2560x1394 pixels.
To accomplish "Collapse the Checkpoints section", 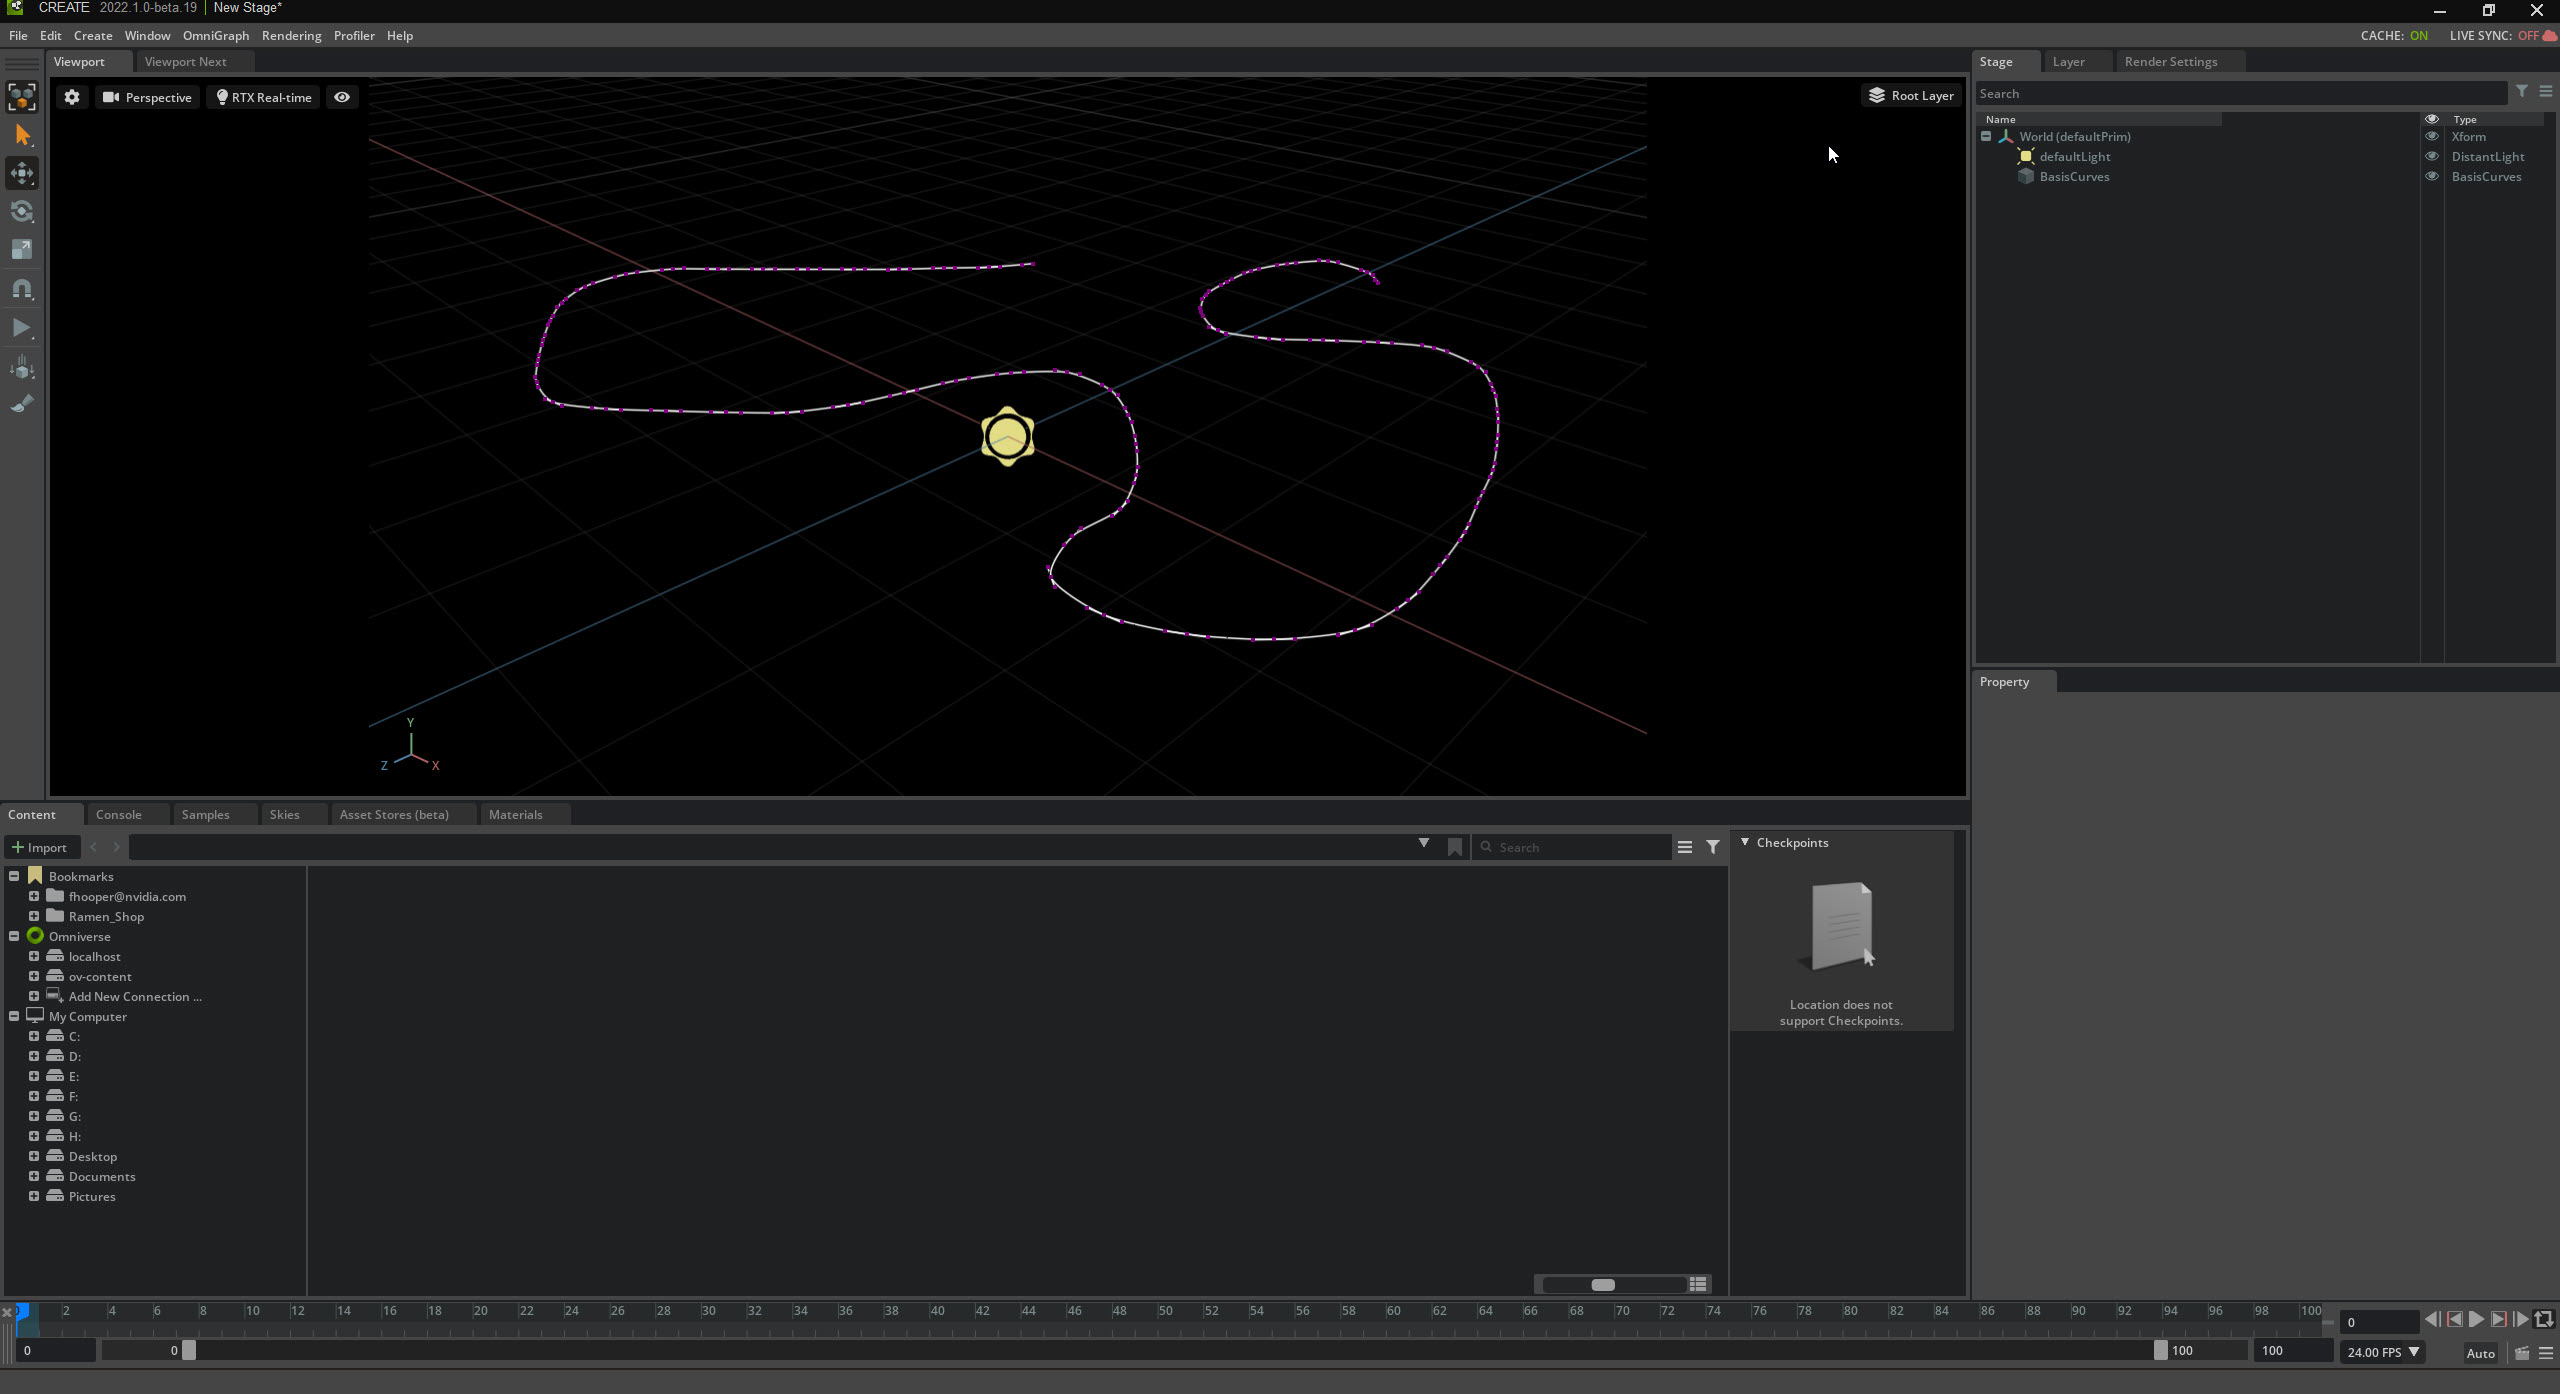I will tap(1745, 842).
